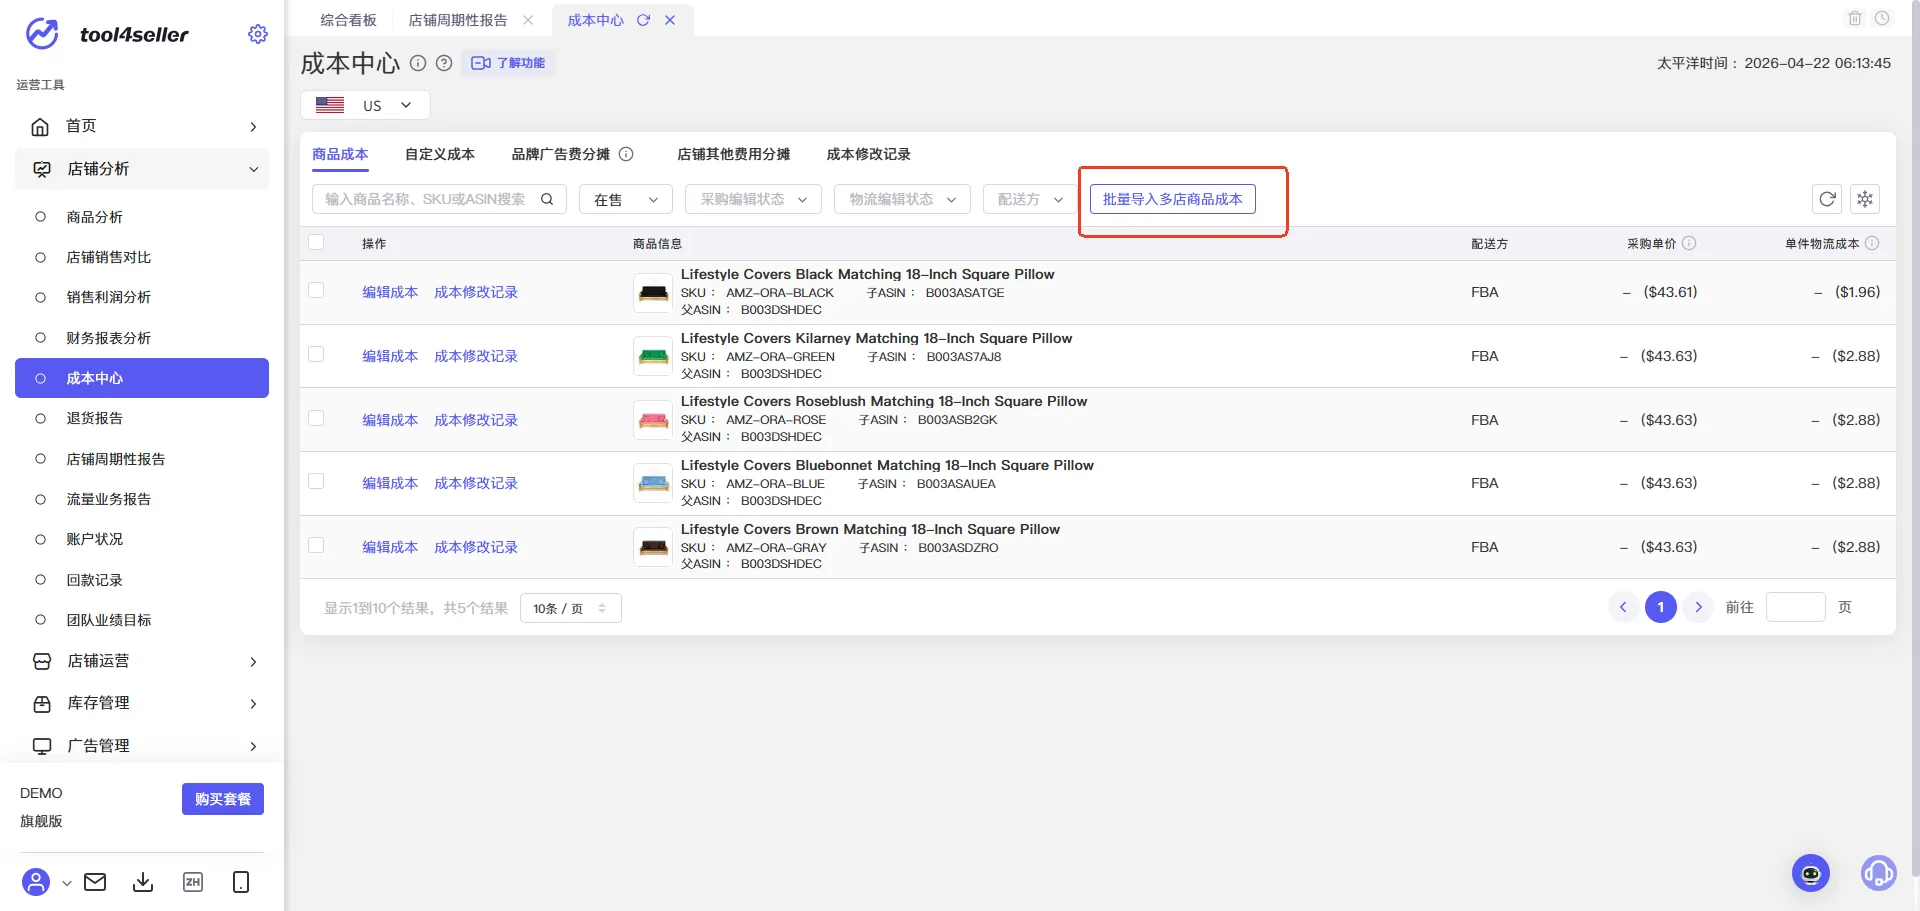Image resolution: width=1920 pixels, height=911 pixels.
Task: Click the tool4seller logo icon
Action: (42, 34)
